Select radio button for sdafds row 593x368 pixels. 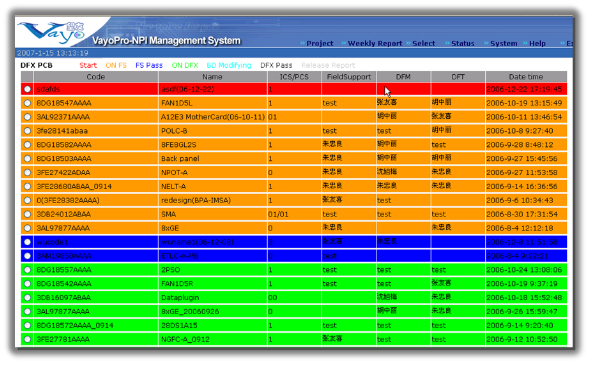pyautogui.click(x=27, y=89)
